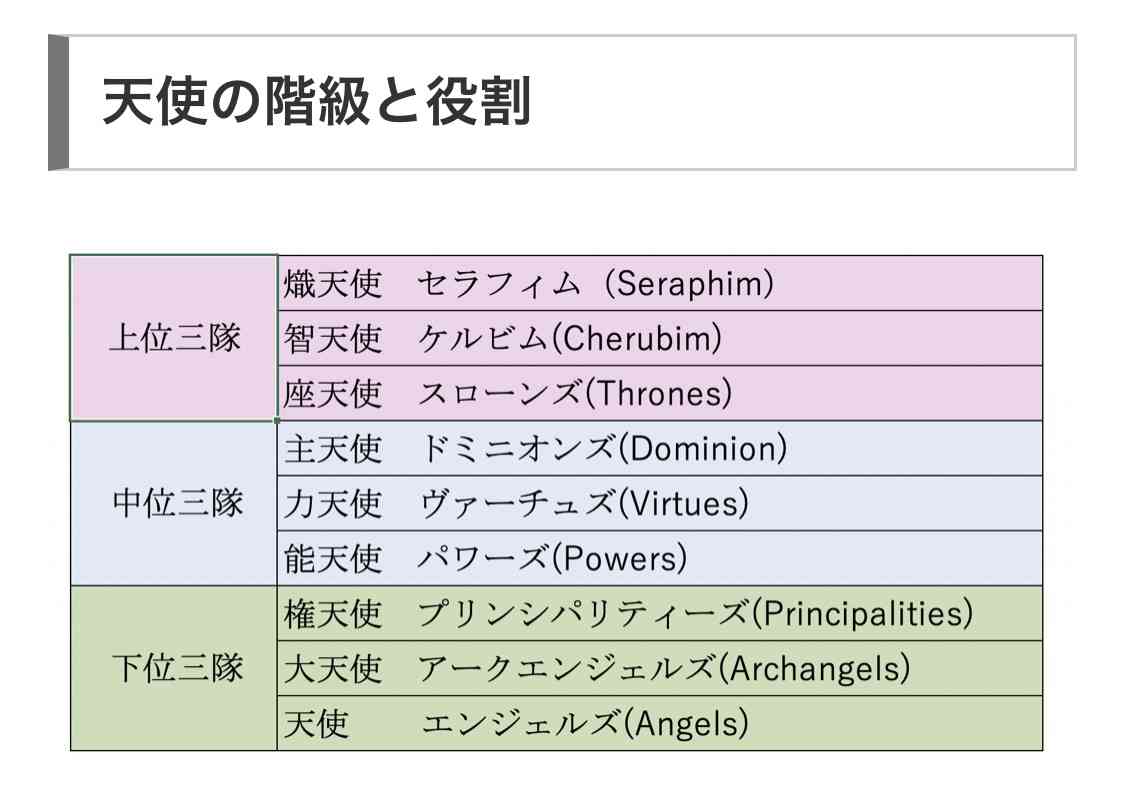This screenshot has height=810, width=1125.
Task: Click the 権天使 (Principalities) row
Action: tap(660, 613)
